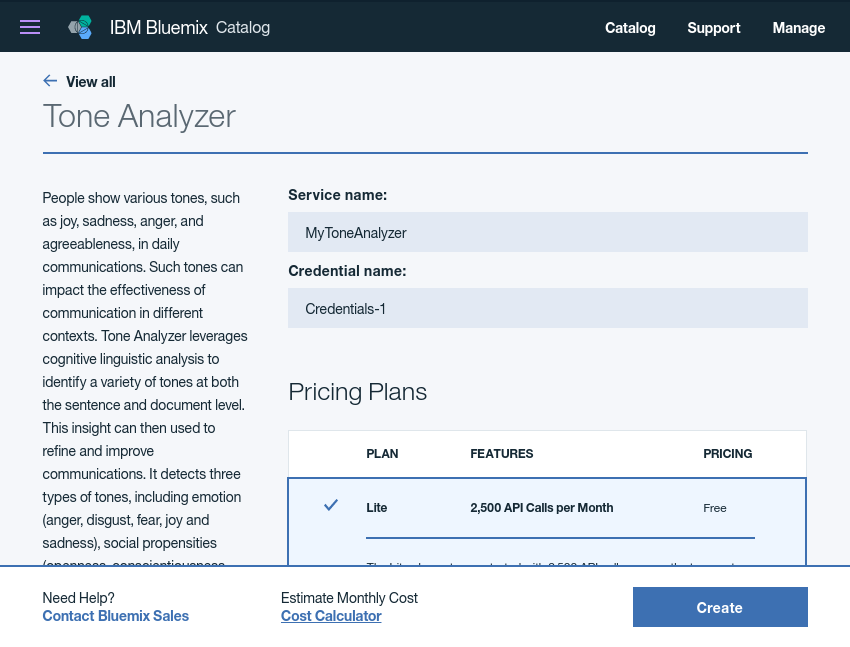Click the 2,500 API Calls per Month text
The image size is (850, 647).
coord(542,508)
